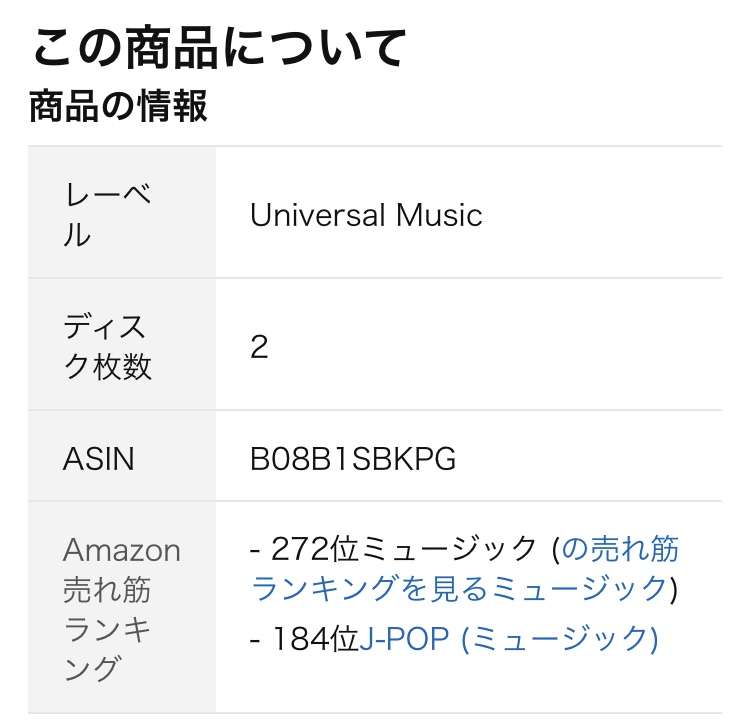Click the この商品について heading
The image size is (750, 721).
click(x=218, y=48)
